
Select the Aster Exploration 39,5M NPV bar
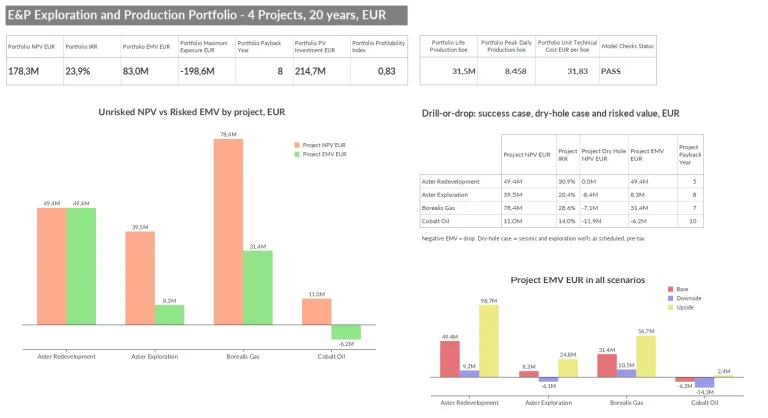(140, 278)
